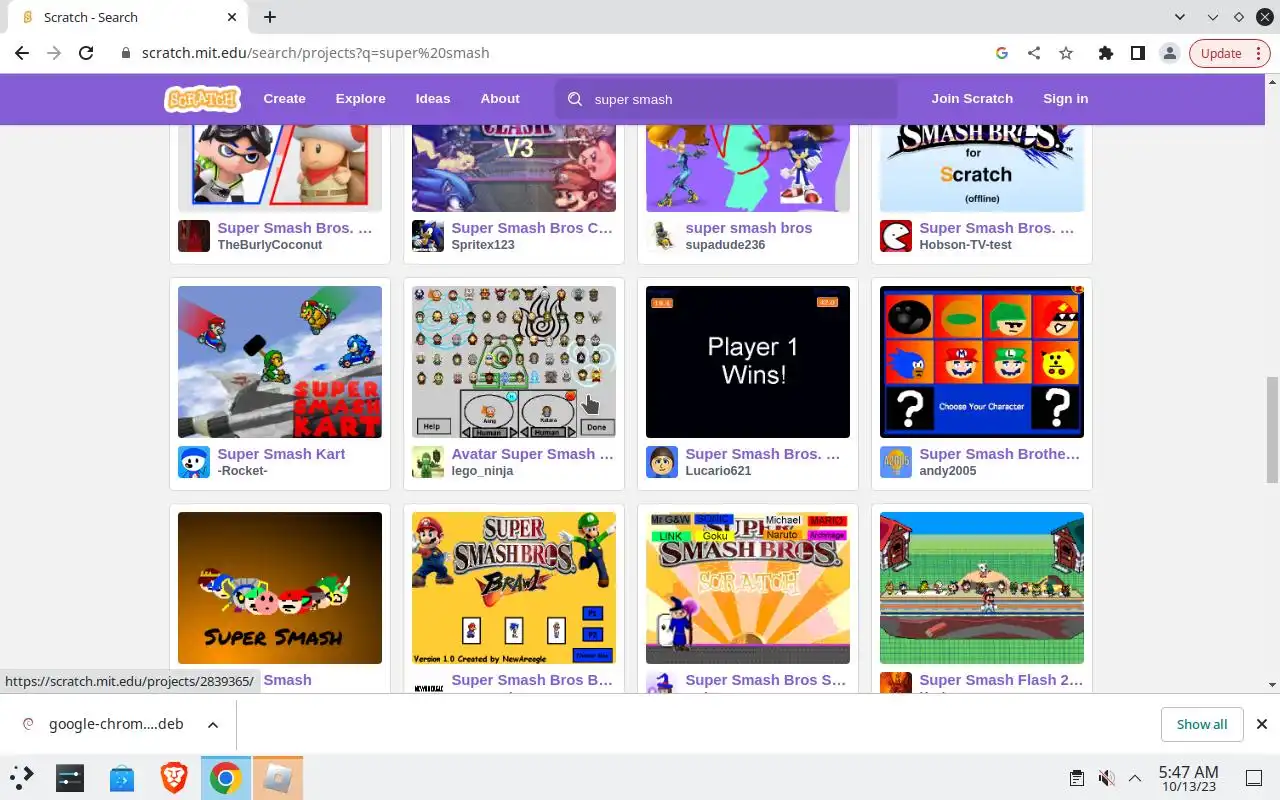Click the Chrome forward arrow
This screenshot has height=800, width=1280.
[x=54, y=53]
